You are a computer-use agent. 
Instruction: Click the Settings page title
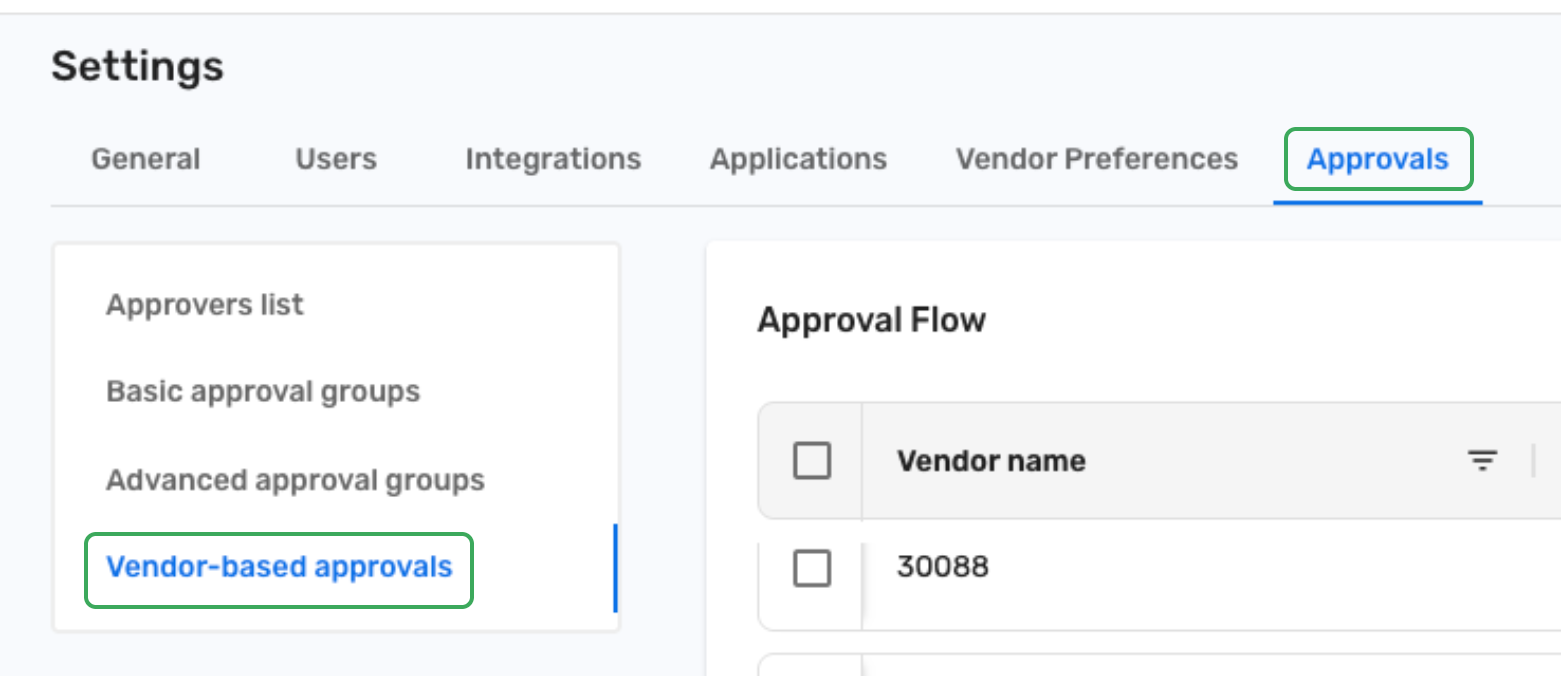tap(138, 67)
